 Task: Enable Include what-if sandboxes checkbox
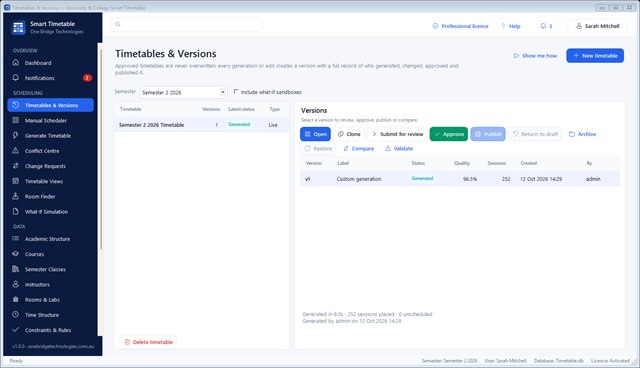[x=236, y=92]
